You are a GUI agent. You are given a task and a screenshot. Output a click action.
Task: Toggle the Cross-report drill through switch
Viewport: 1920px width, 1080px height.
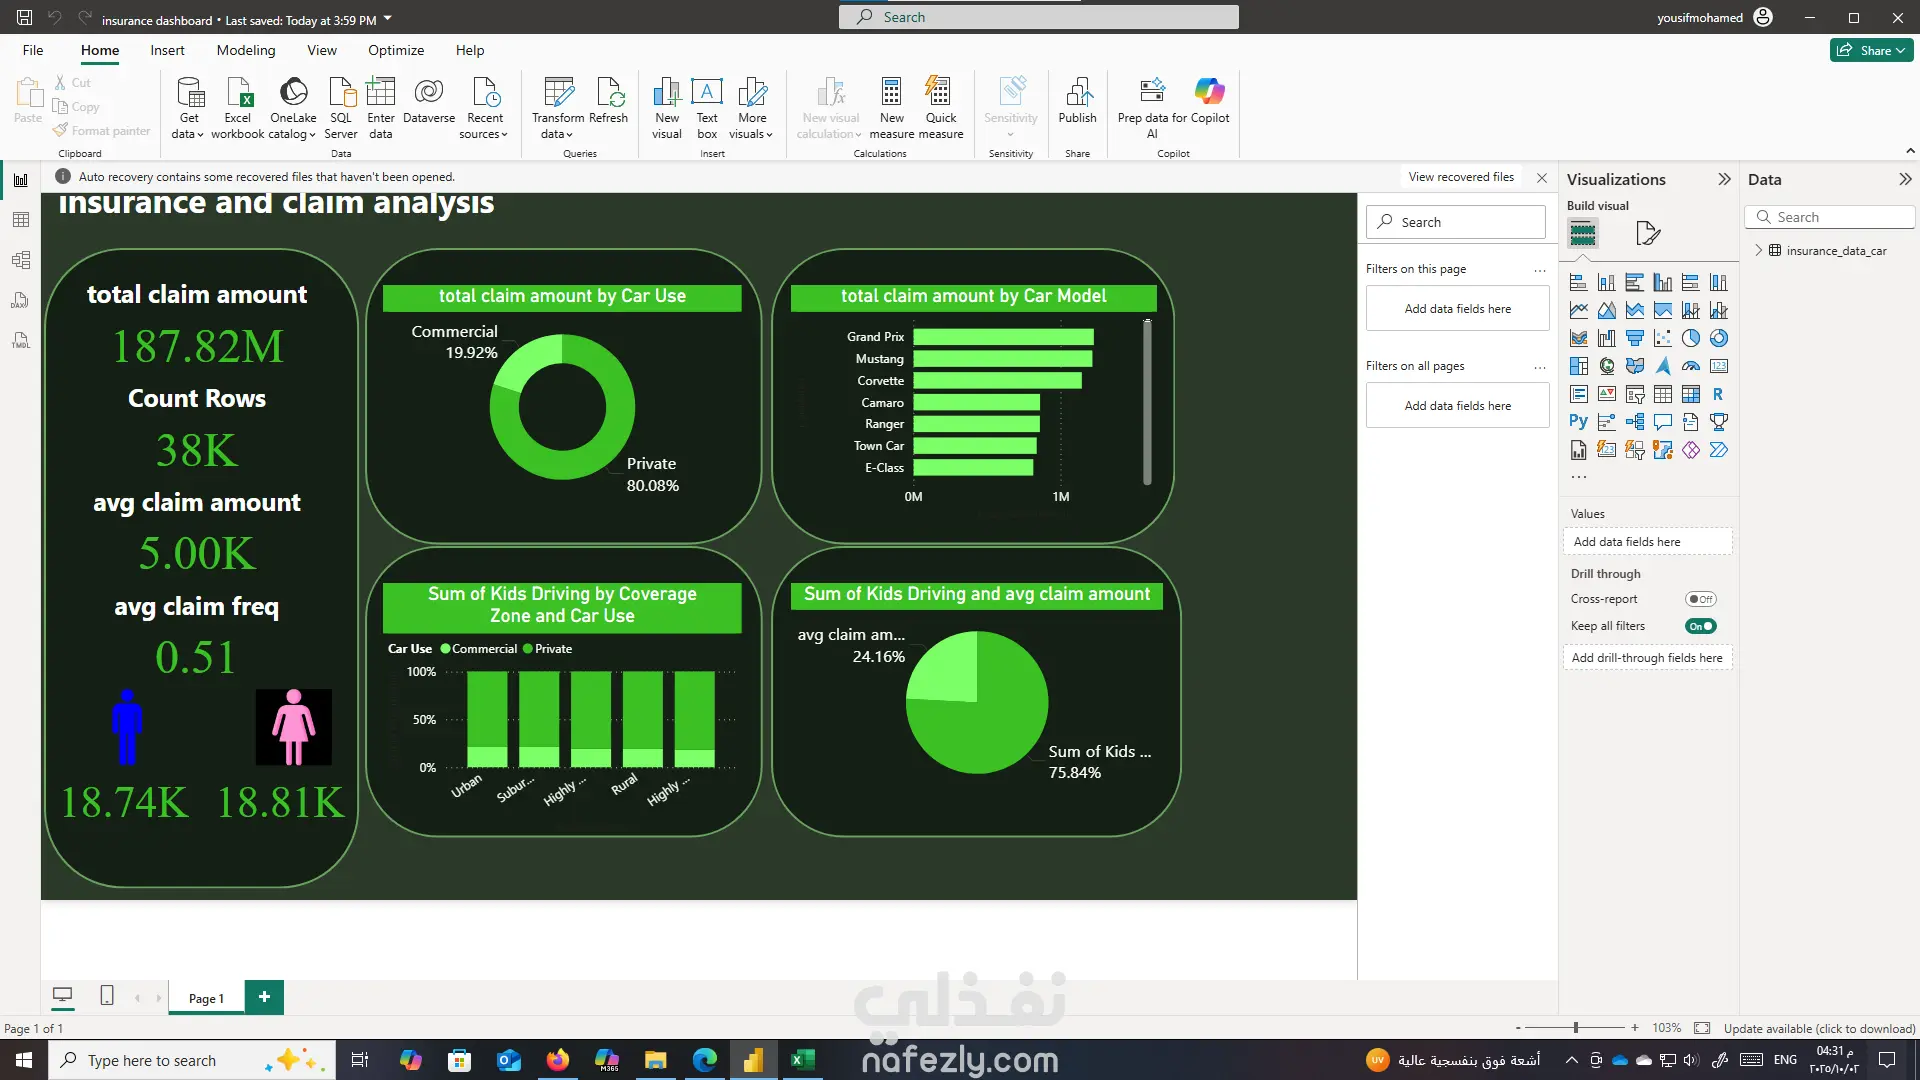tap(1700, 599)
